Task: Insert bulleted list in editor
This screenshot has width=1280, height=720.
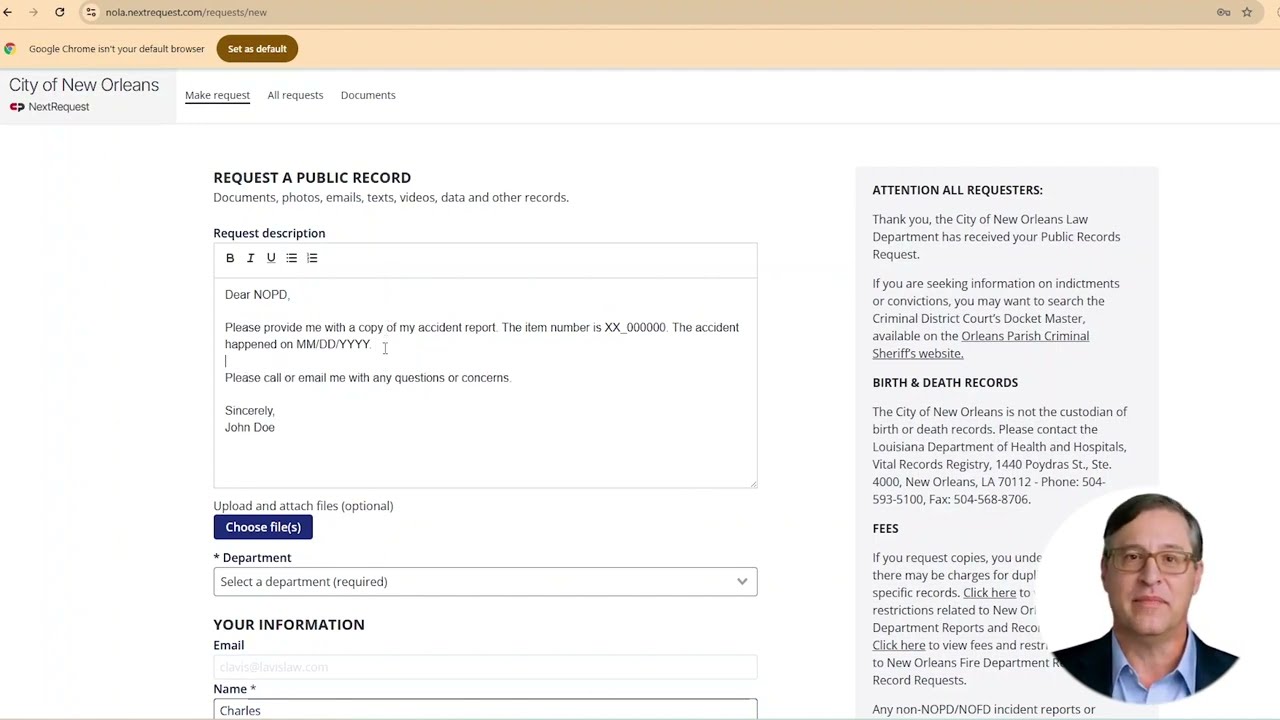Action: click(x=291, y=258)
